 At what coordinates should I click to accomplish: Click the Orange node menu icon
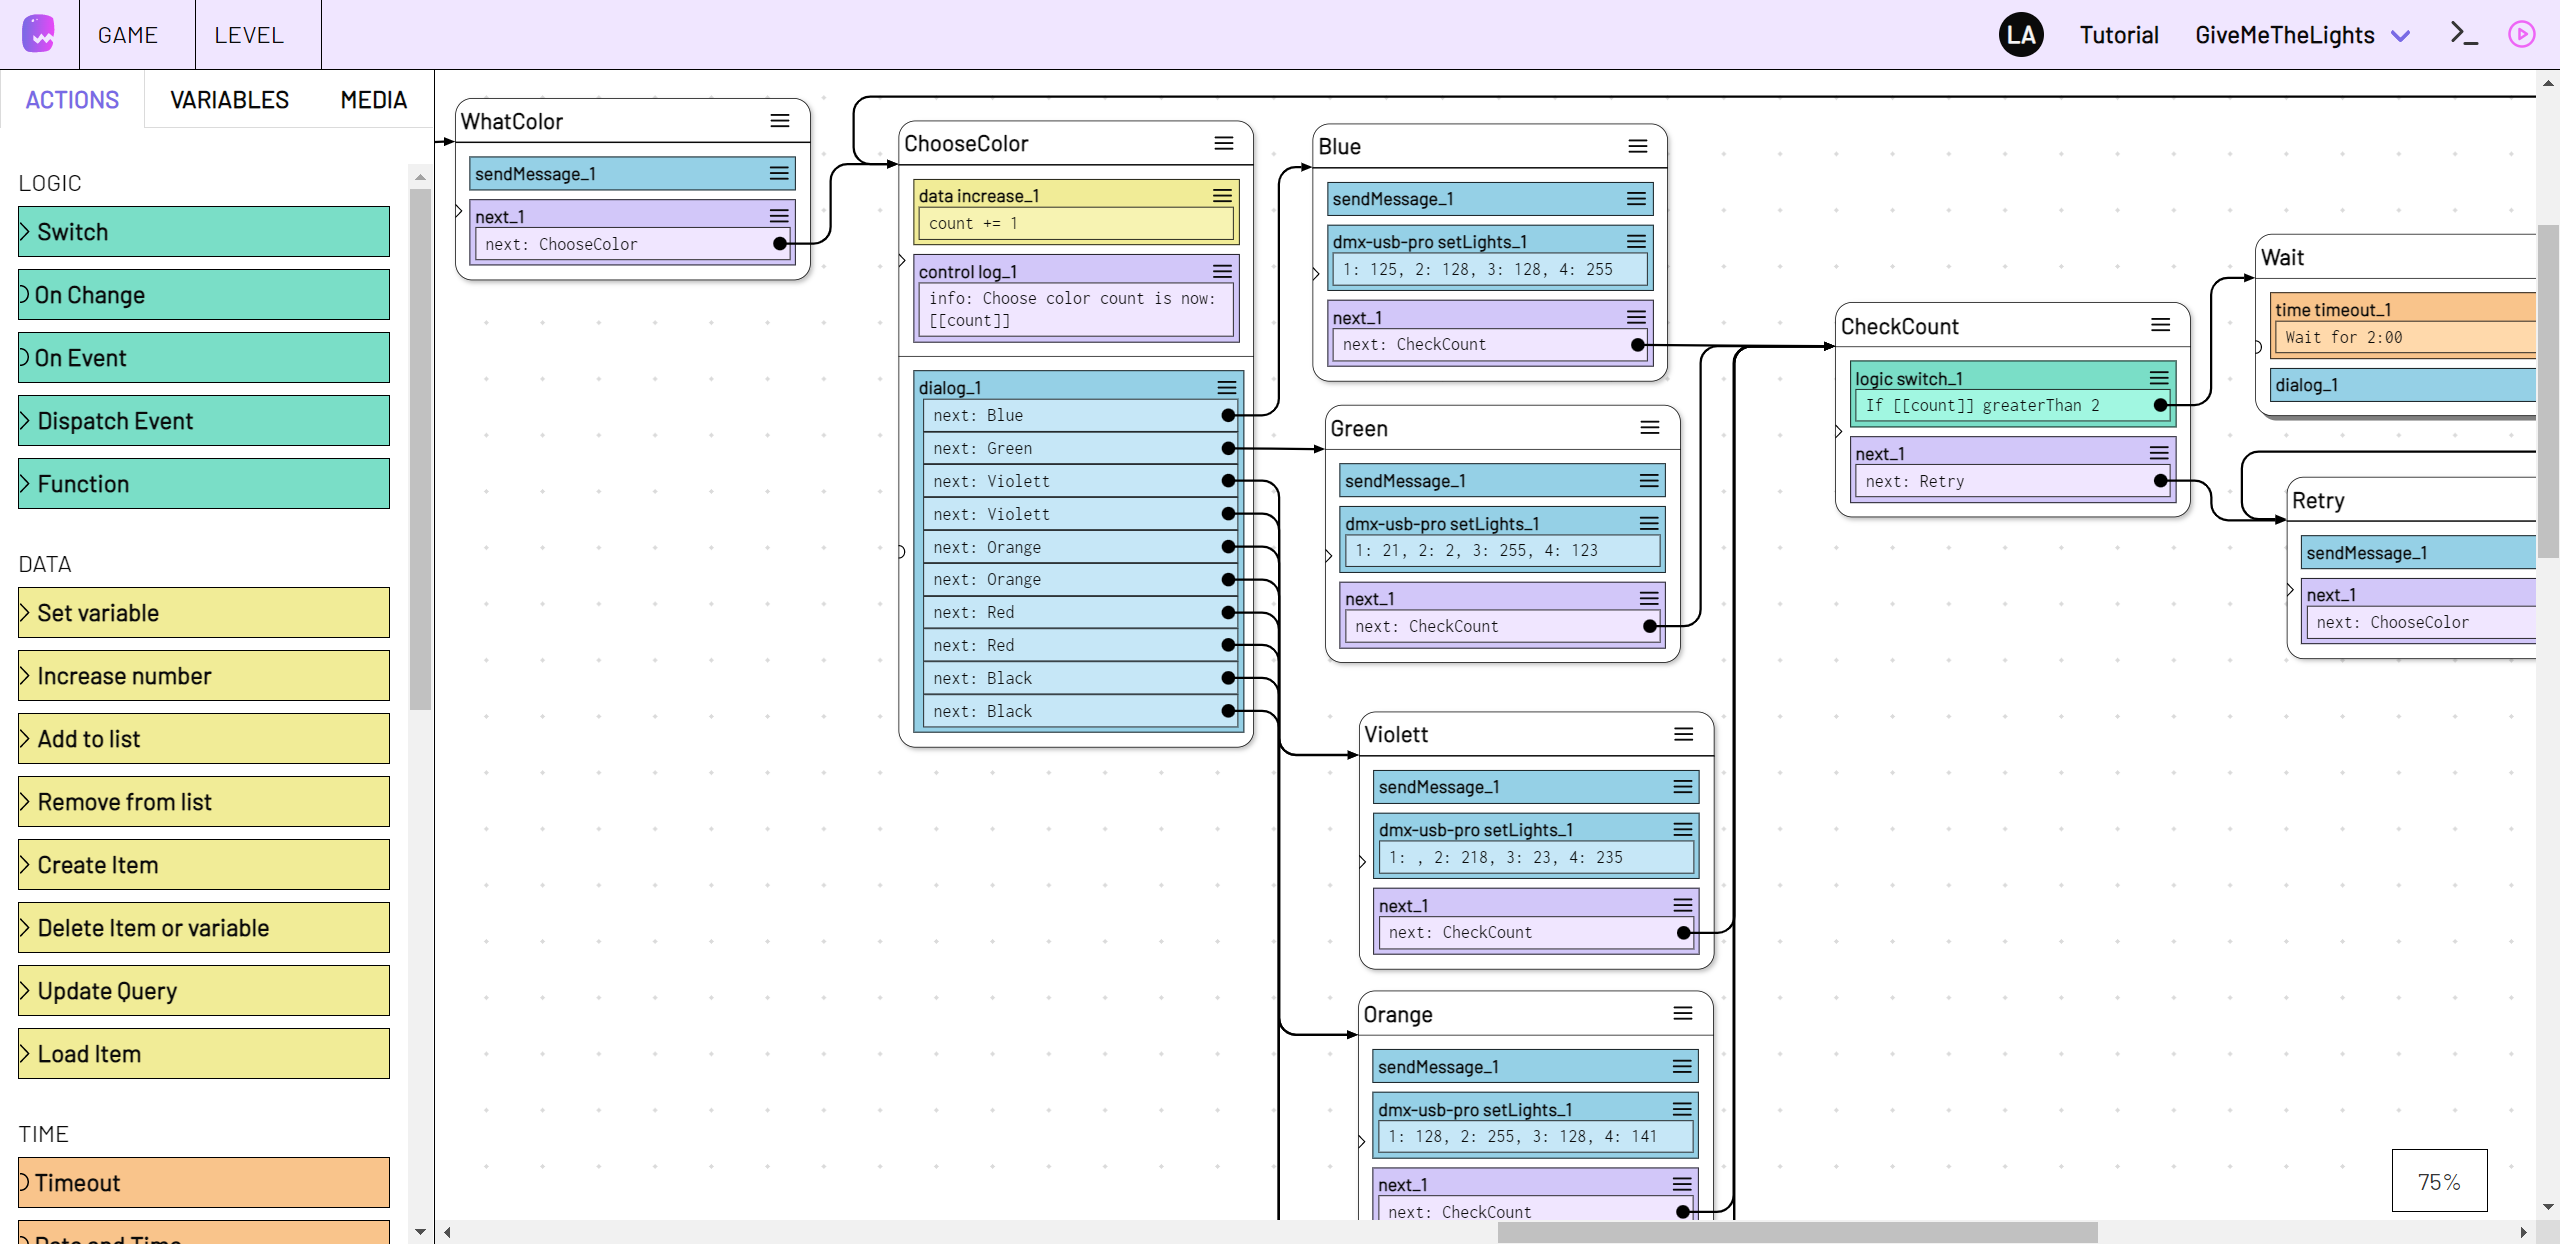pyautogui.click(x=1683, y=1012)
